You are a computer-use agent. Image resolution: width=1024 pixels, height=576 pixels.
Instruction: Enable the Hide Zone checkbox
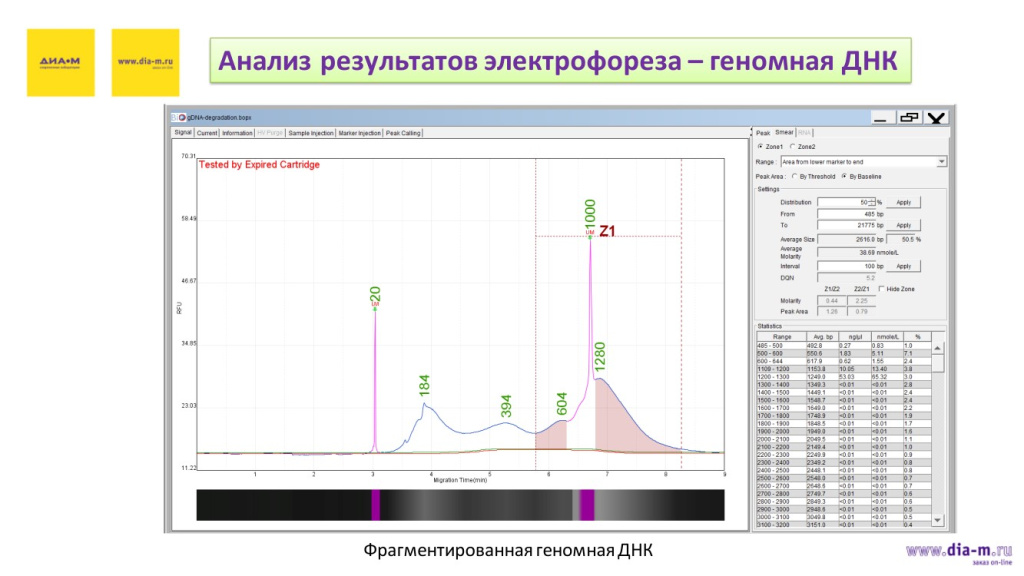point(882,289)
